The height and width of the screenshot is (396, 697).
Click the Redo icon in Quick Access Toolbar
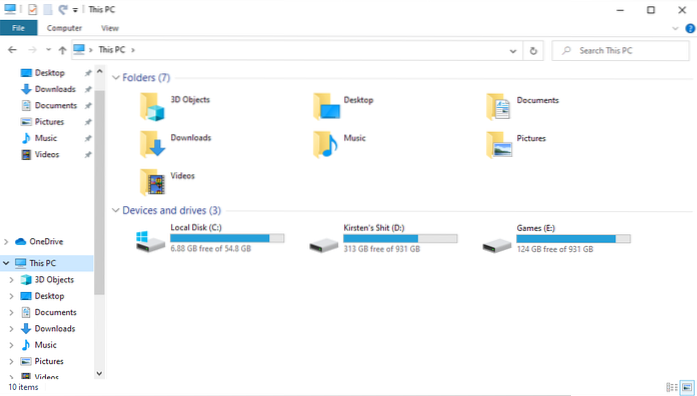click(63, 9)
